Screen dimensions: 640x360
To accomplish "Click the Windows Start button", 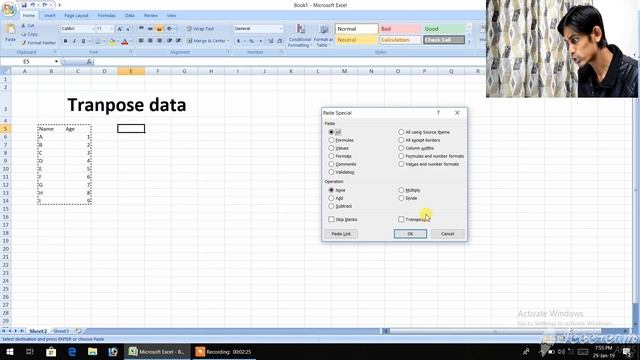I will [x=10, y=351].
